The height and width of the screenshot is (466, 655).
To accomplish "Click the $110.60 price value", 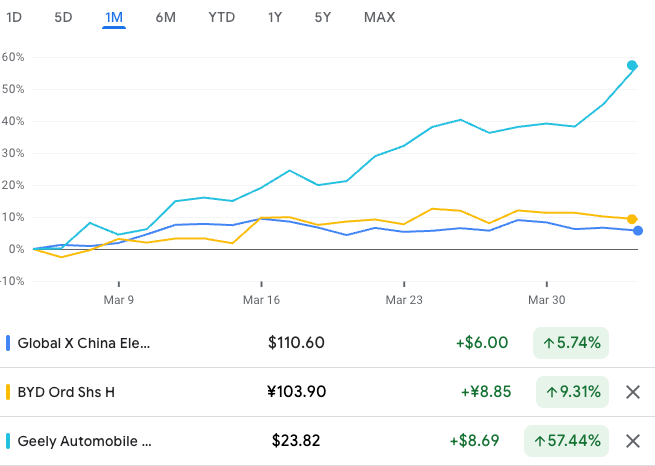I will click(296, 343).
